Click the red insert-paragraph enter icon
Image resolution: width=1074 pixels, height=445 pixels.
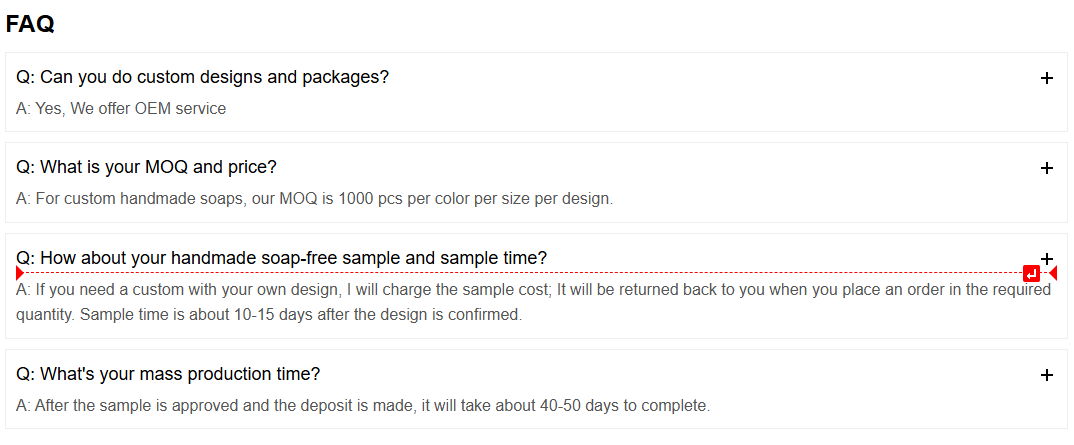point(1031,274)
